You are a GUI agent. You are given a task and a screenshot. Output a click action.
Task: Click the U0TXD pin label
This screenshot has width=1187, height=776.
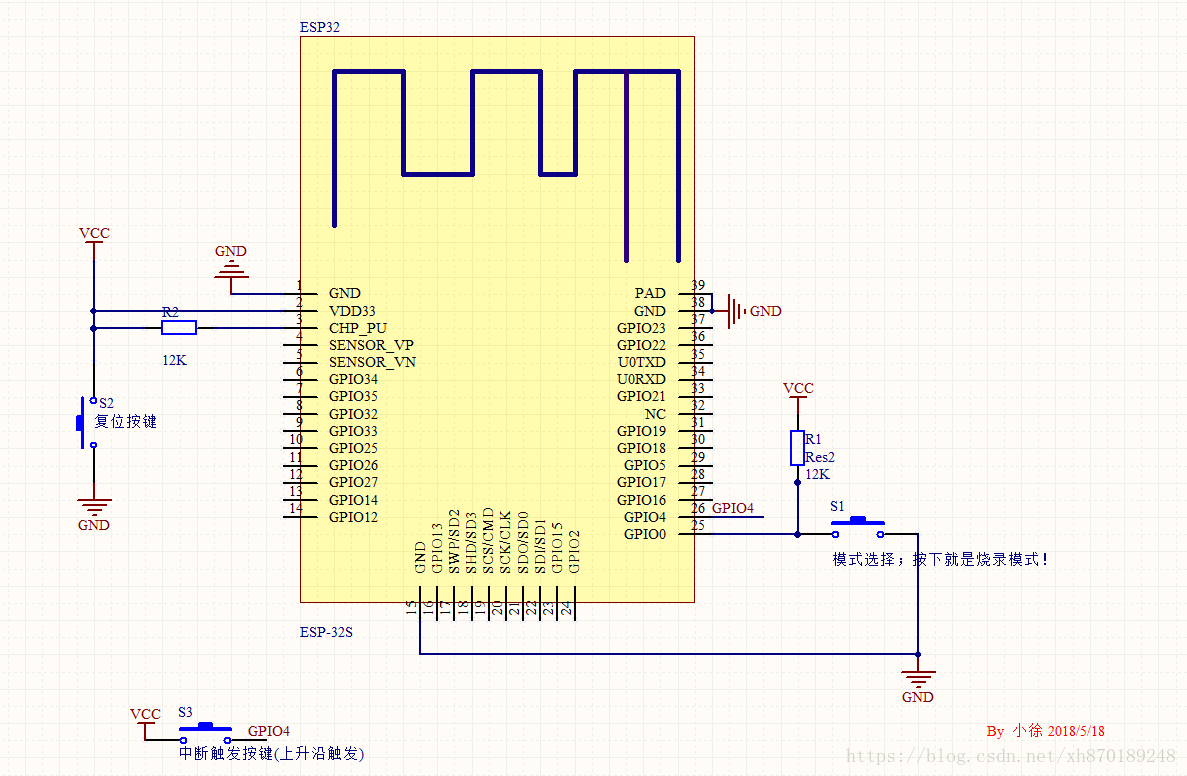point(642,362)
